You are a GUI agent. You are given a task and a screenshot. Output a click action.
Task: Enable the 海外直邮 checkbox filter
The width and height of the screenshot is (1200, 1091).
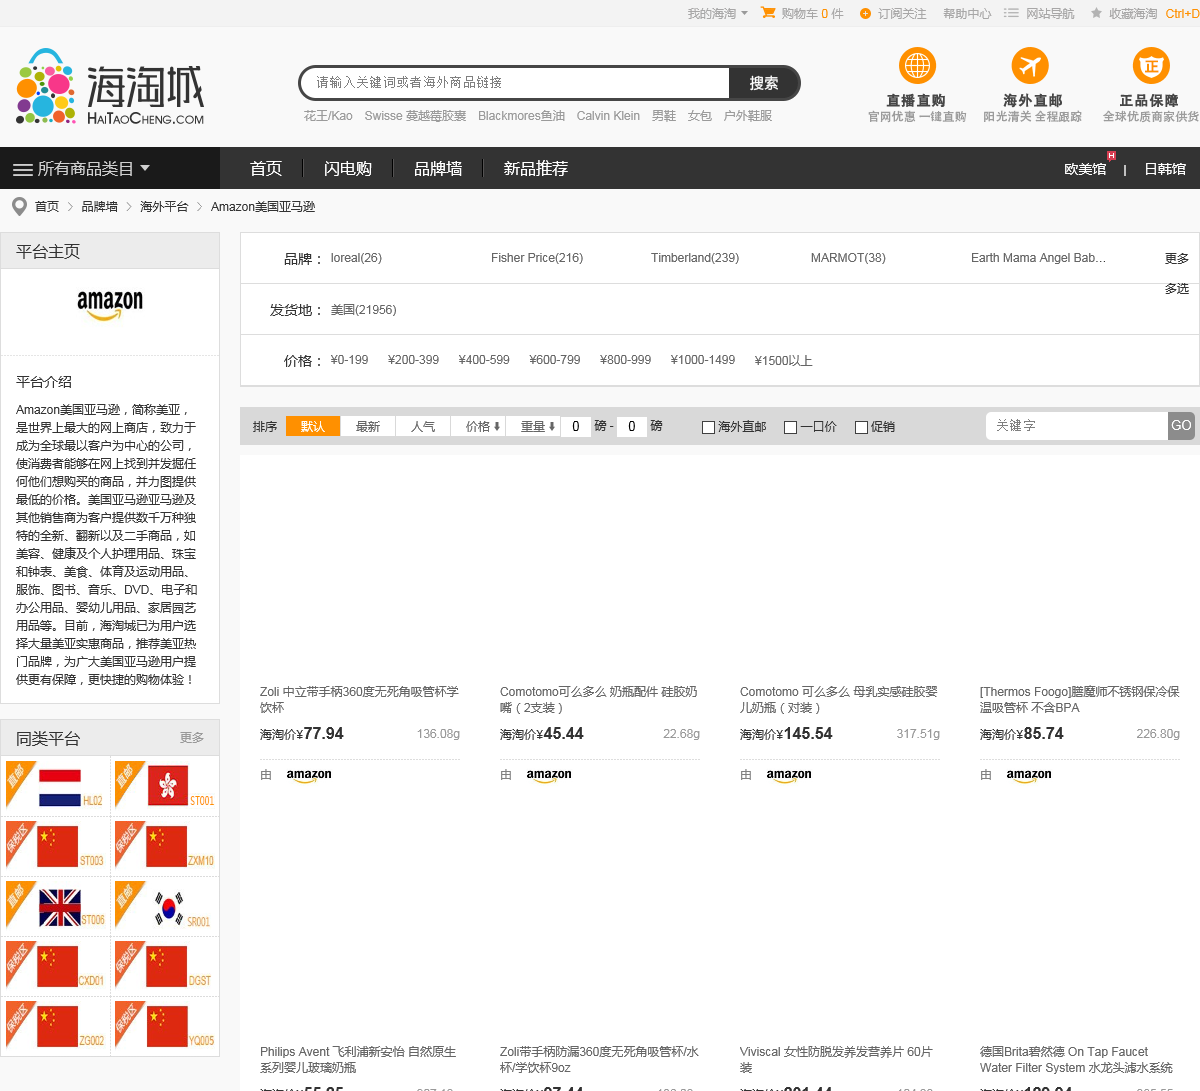click(708, 427)
